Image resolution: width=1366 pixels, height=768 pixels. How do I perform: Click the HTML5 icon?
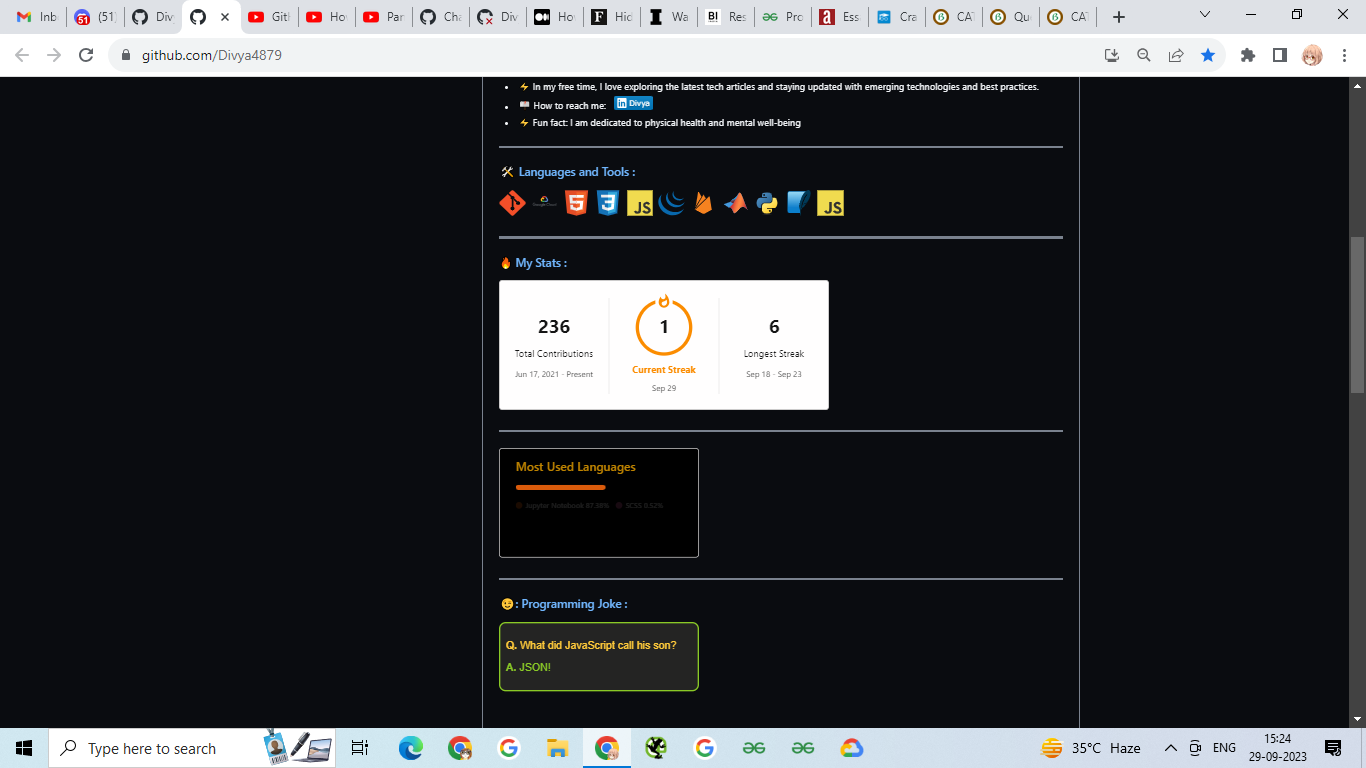pos(575,203)
